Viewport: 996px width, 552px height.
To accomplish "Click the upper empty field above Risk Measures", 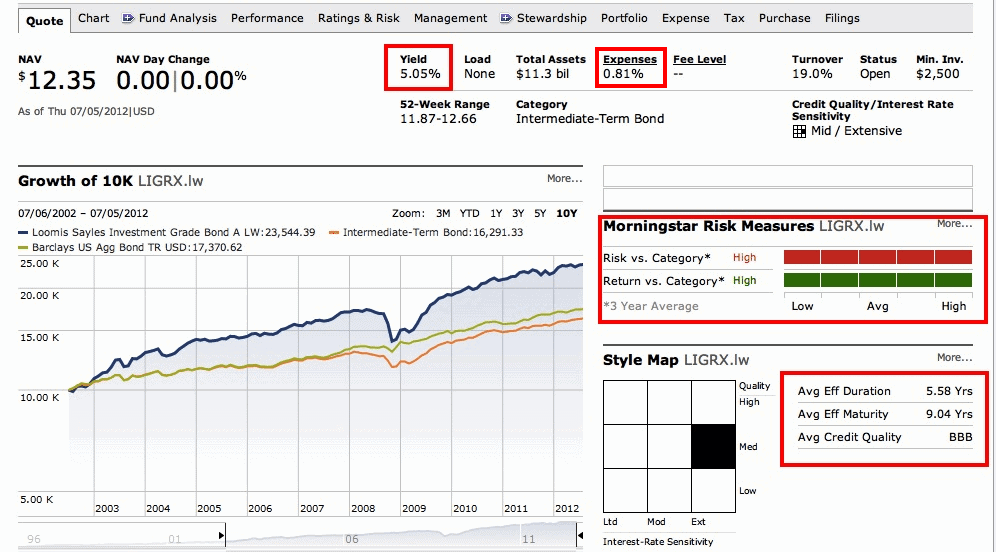I will click(788, 176).
